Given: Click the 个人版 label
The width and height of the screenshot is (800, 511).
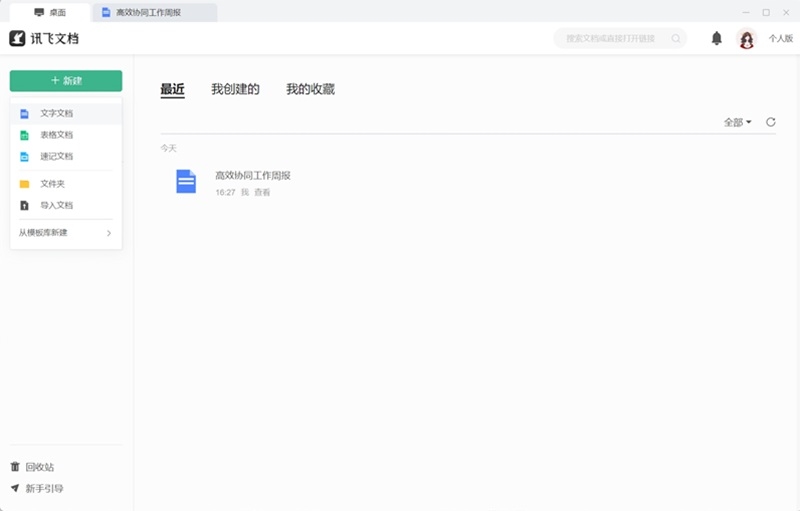Looking at the screenshot, I should click(x=781, y=39).
